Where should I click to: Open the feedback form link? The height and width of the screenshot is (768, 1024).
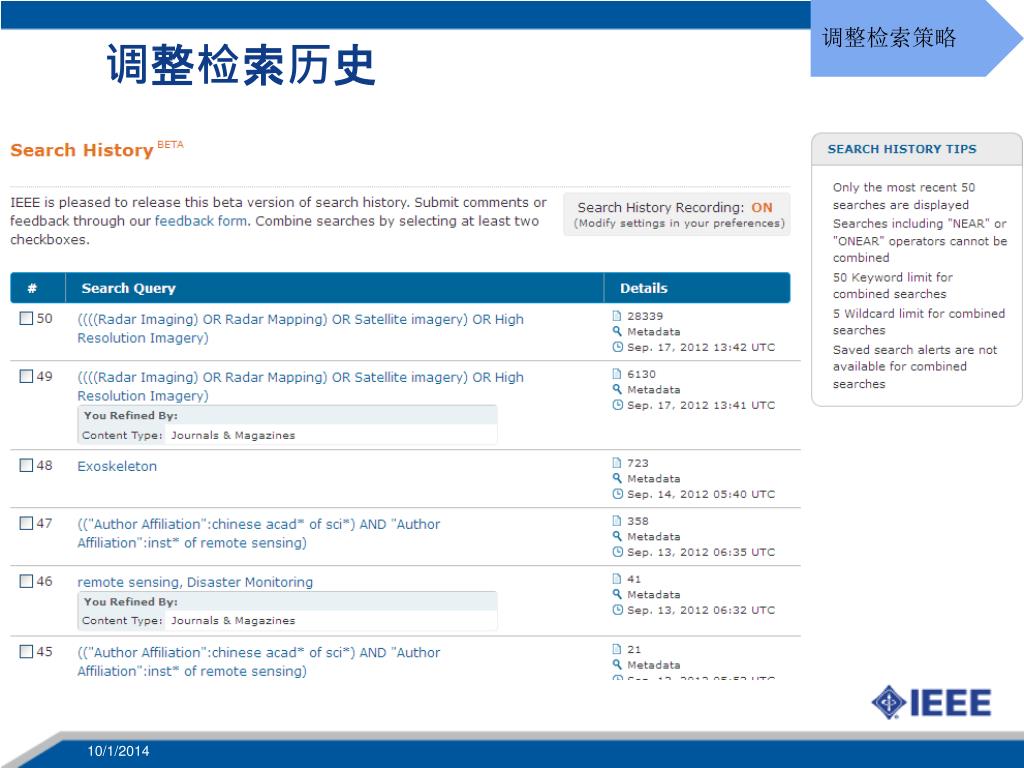[200, 221]
